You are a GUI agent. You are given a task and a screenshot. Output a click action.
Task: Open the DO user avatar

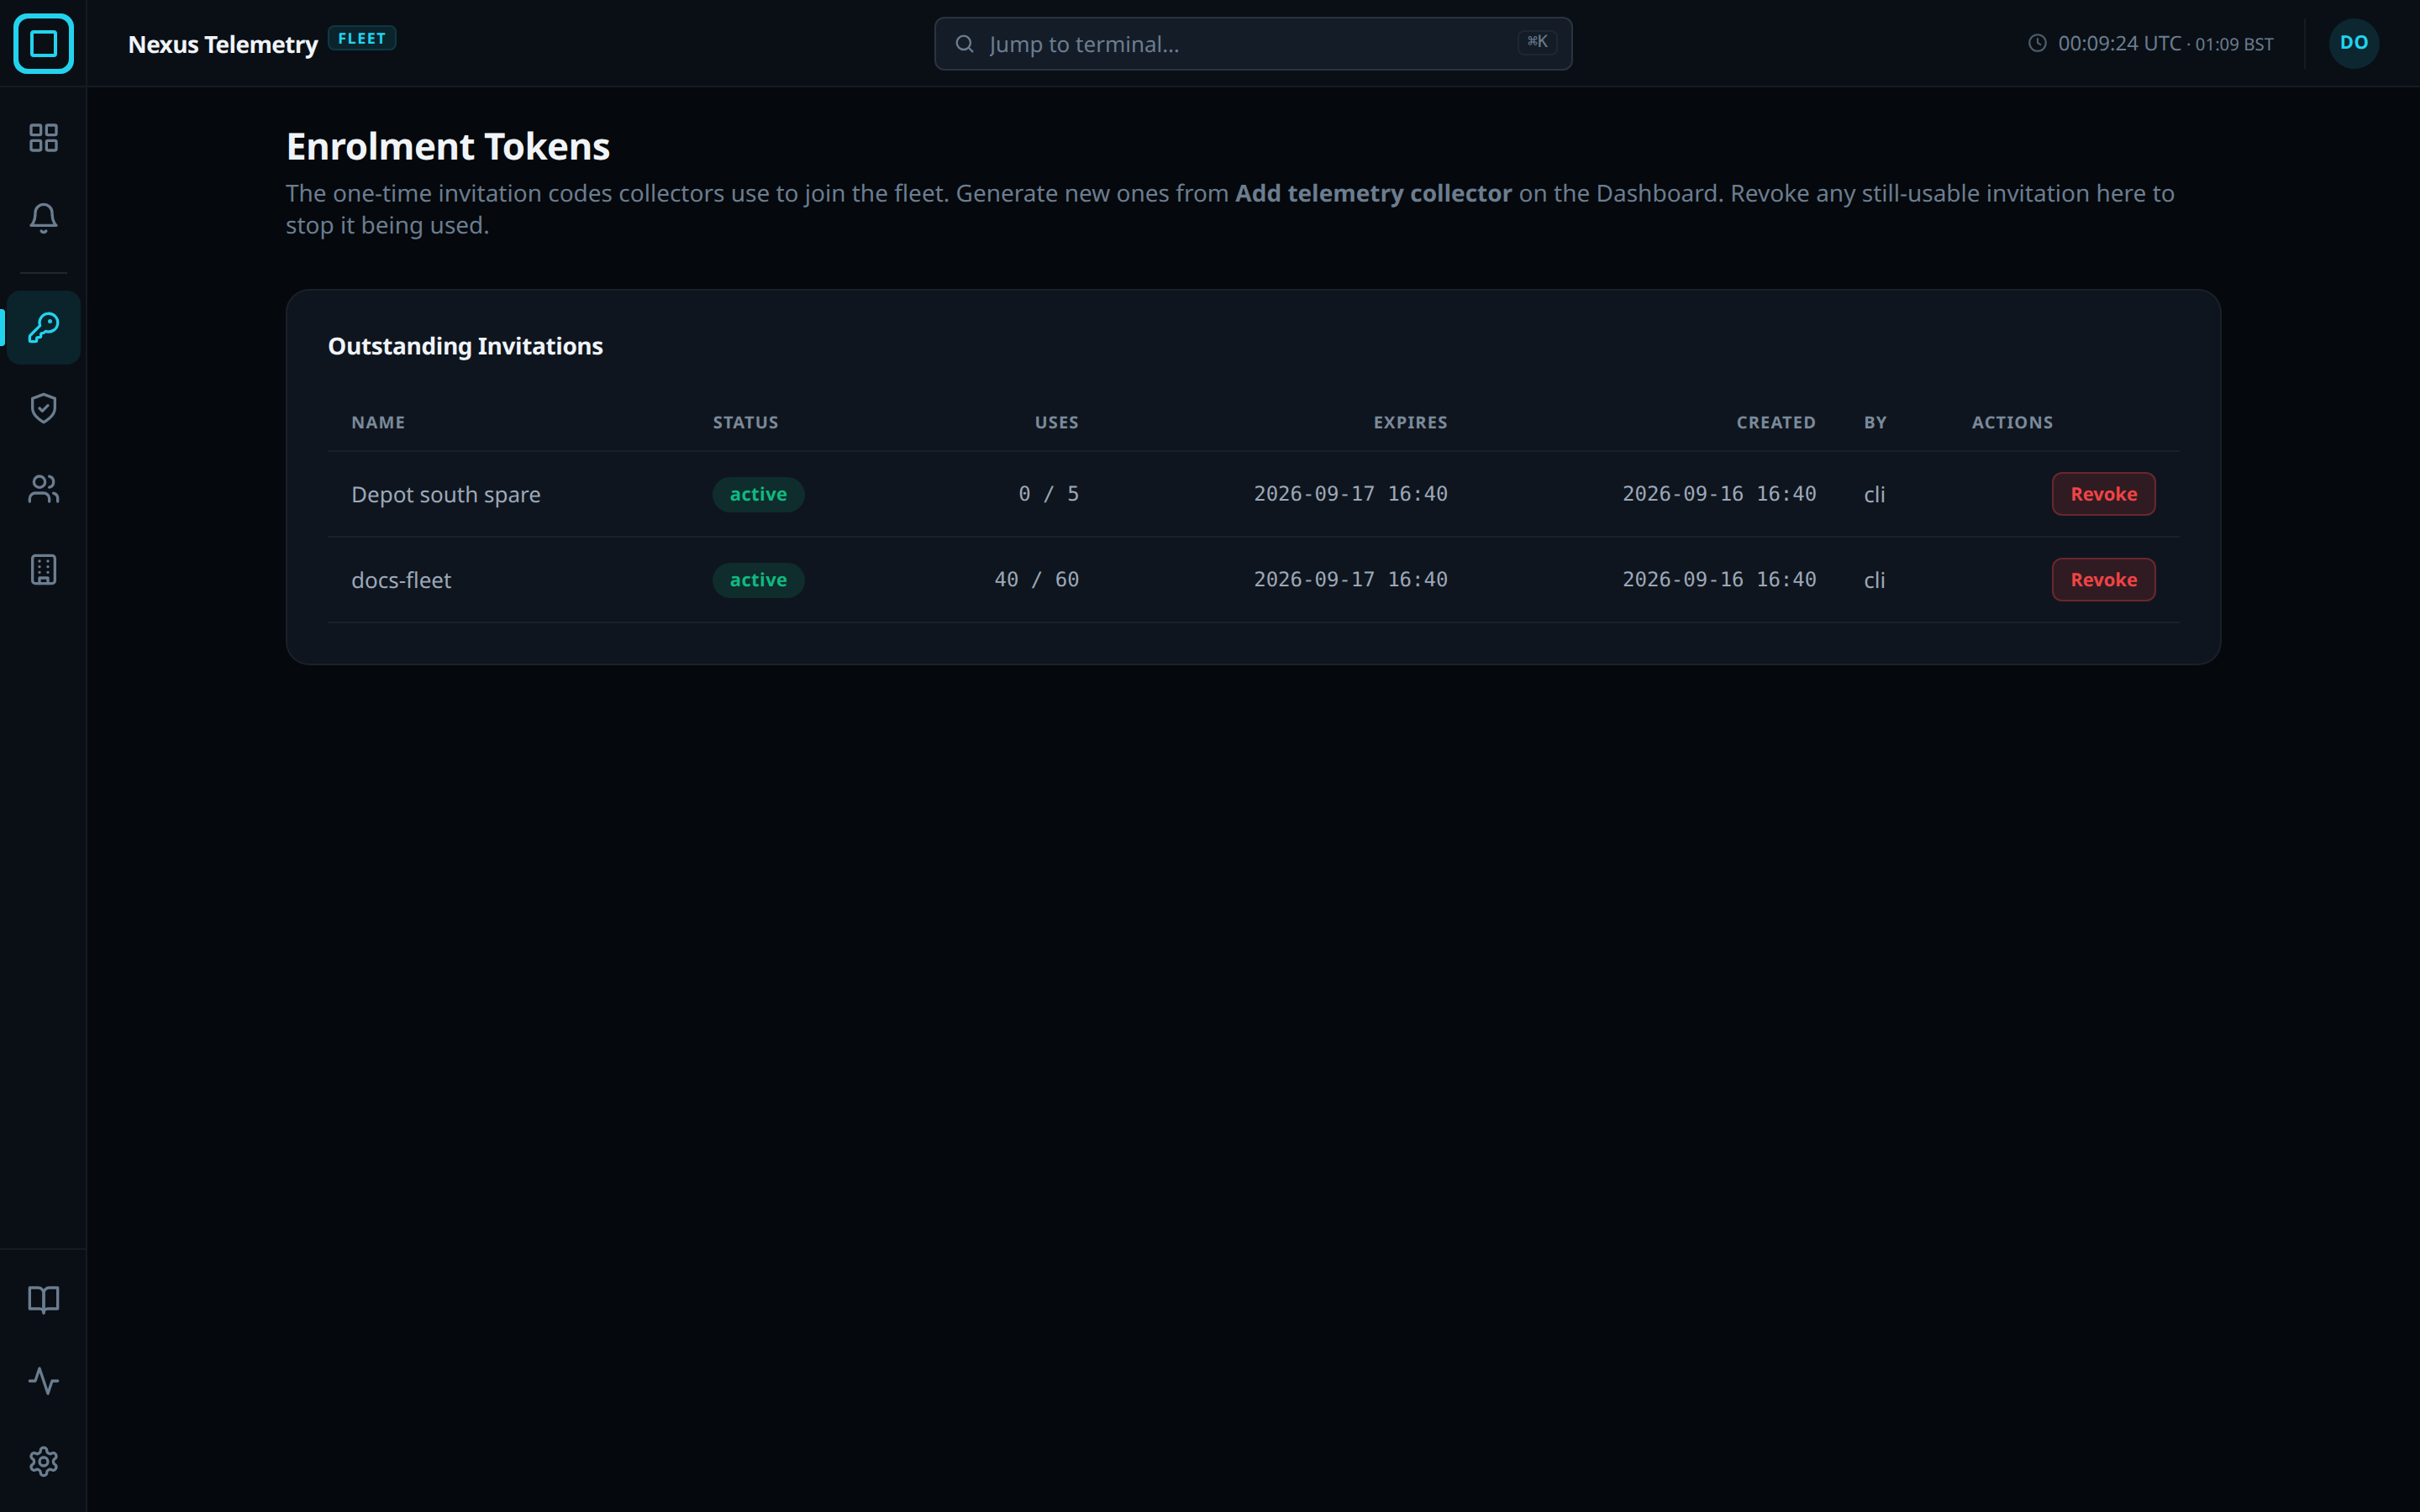click(2354, 43)
